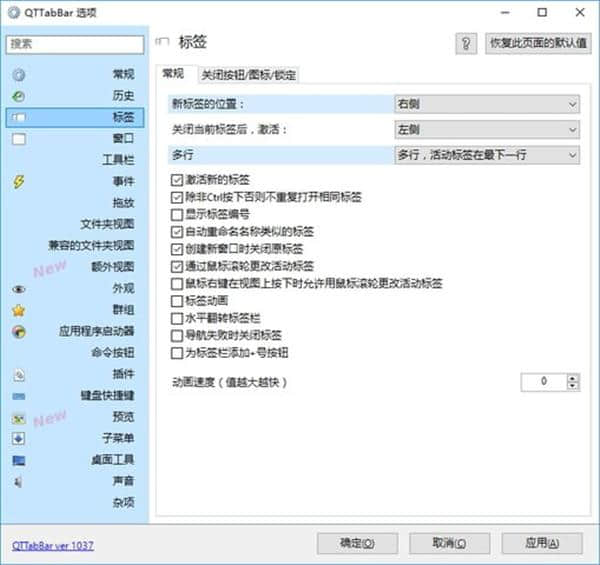Image resolution: width=600 pixels, height=565 pixels.
Task: Open the 窗口 window category
Action: [x=75, y=138]
